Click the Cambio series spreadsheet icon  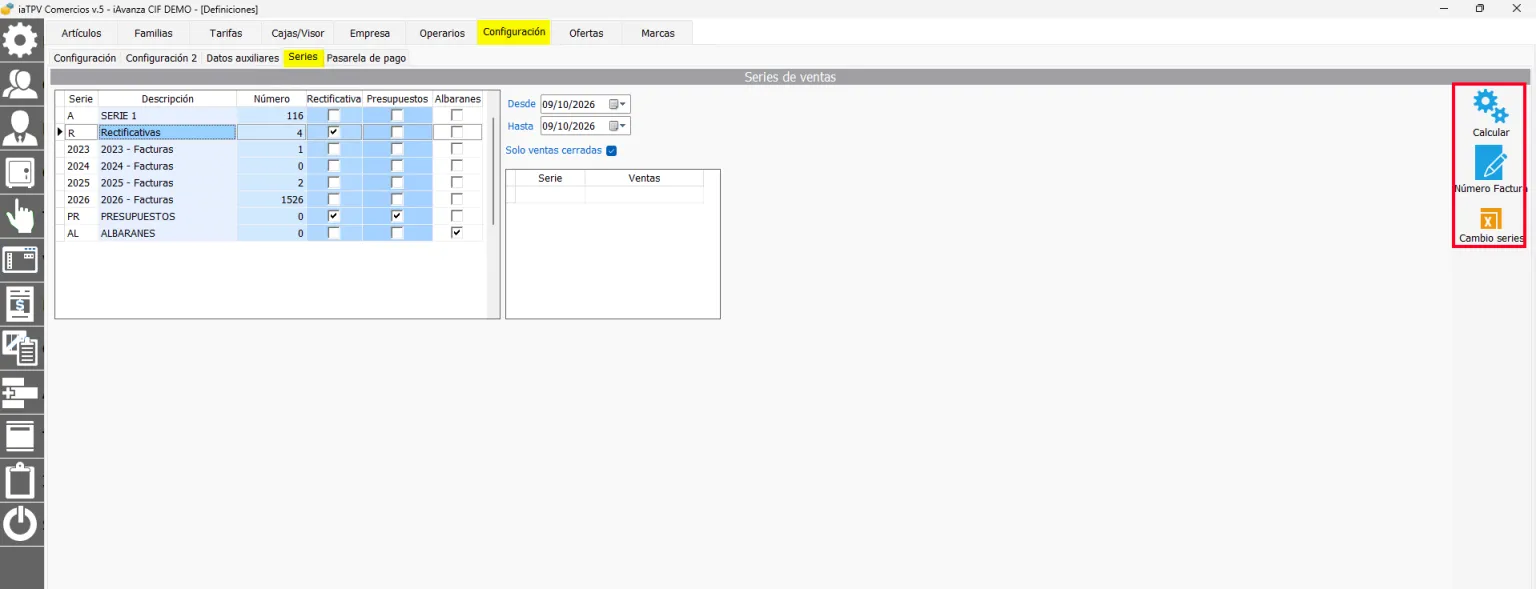coord(1490,219)
